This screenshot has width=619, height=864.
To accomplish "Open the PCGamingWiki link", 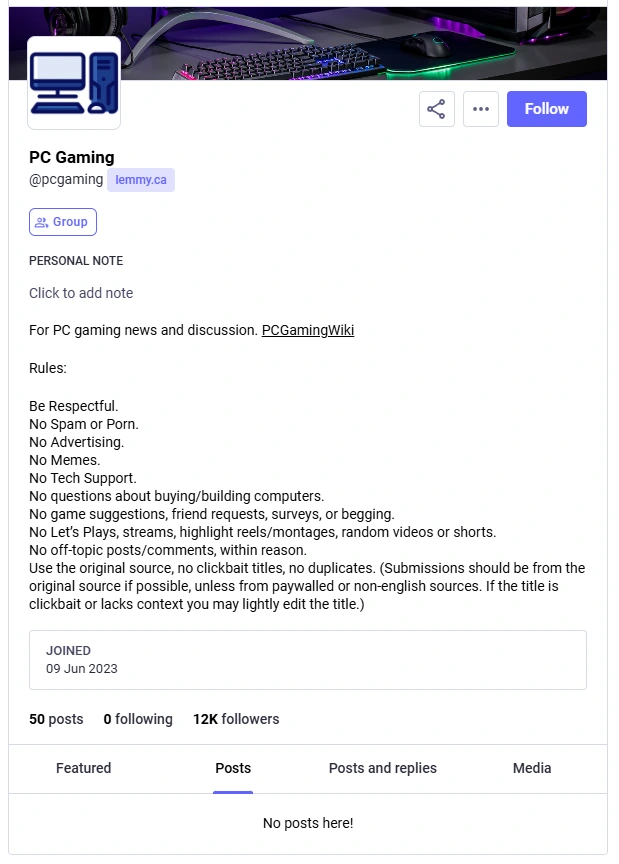I will click(307, 330).
